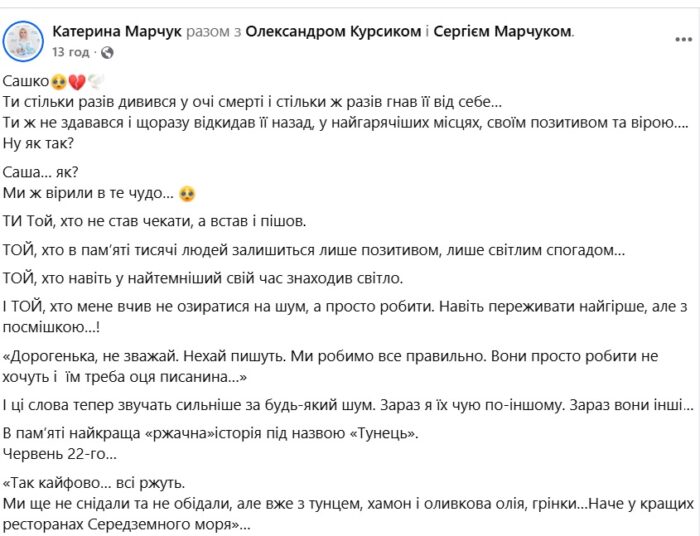Viewport: 700px width, 536px height.
Task: Click the line starting 'ТИ Той, хто не став чекати'
Action: tap(157, 221)
